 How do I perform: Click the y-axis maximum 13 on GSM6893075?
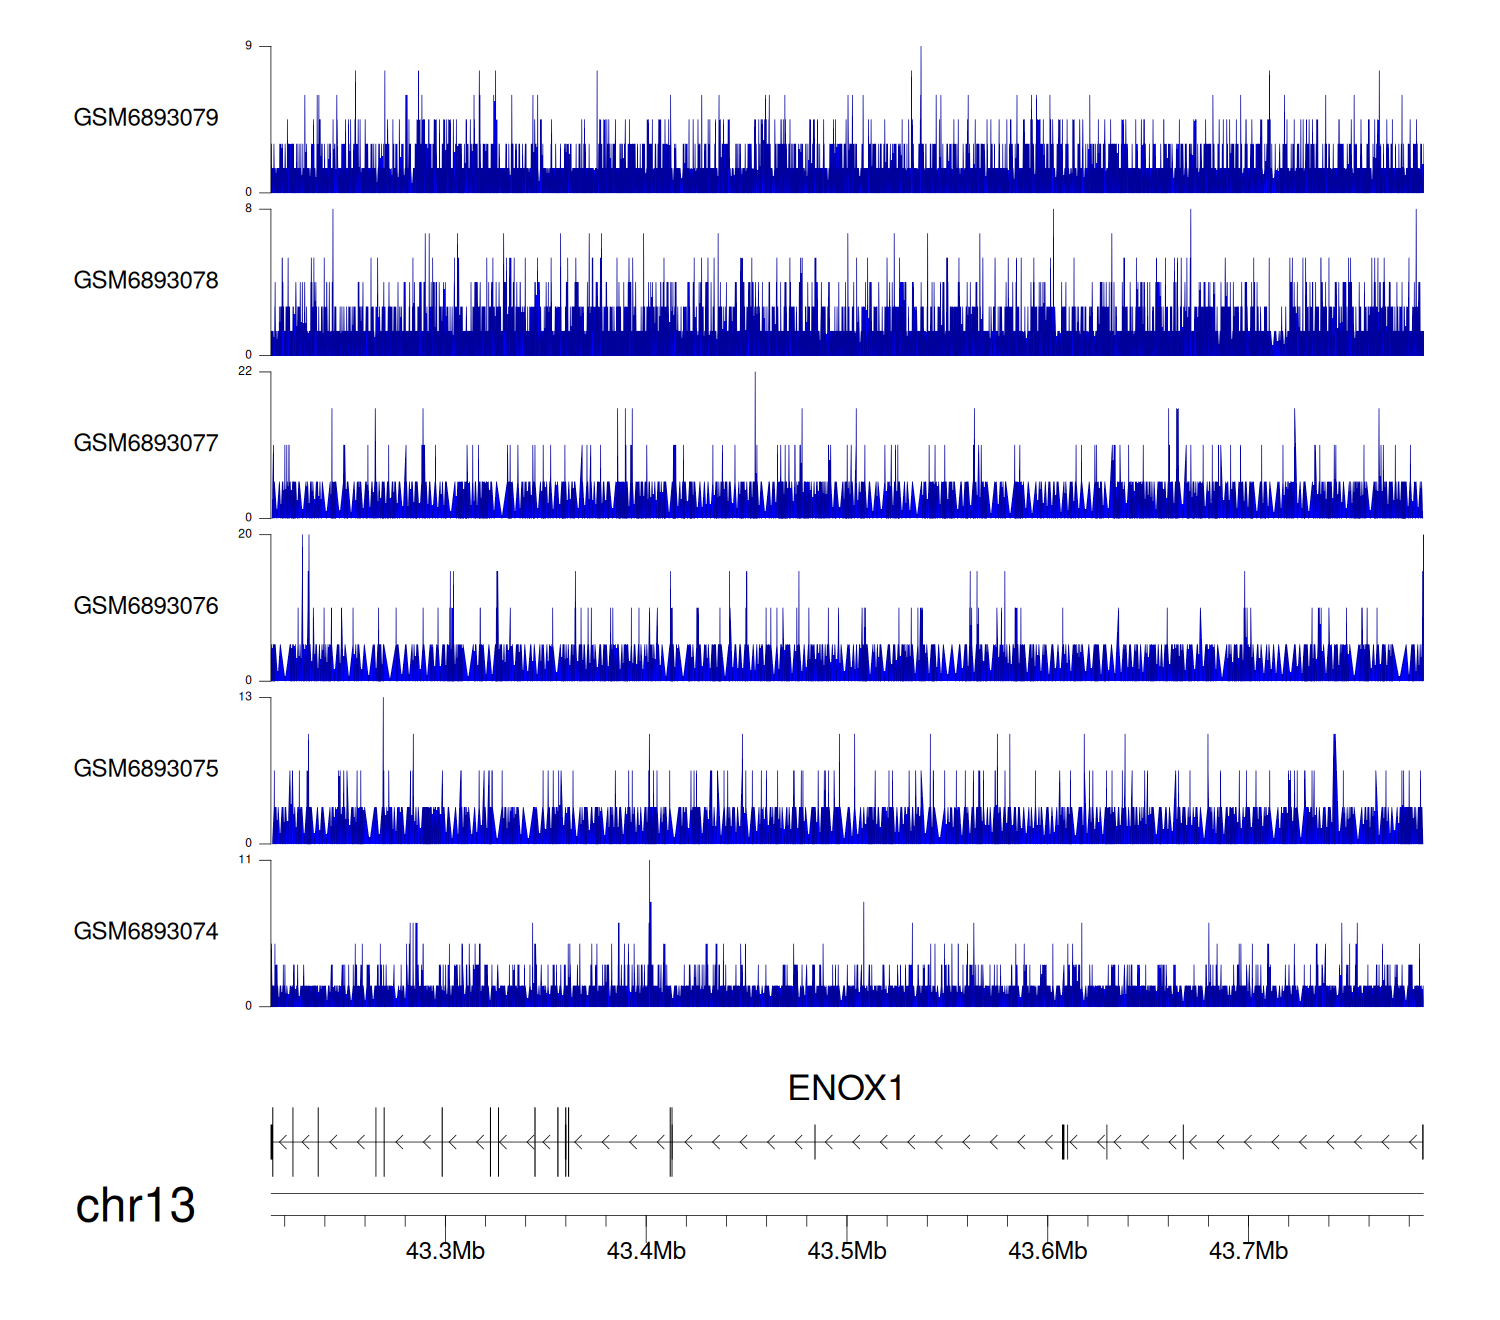pos(245,697)
